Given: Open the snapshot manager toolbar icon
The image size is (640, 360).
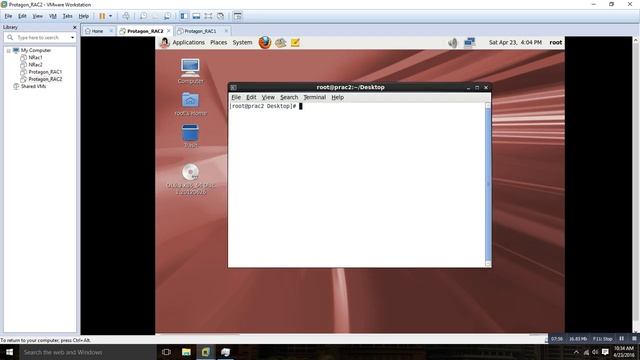Looking at the screenshot, I should pyautogui.click(x=167, y=16).
